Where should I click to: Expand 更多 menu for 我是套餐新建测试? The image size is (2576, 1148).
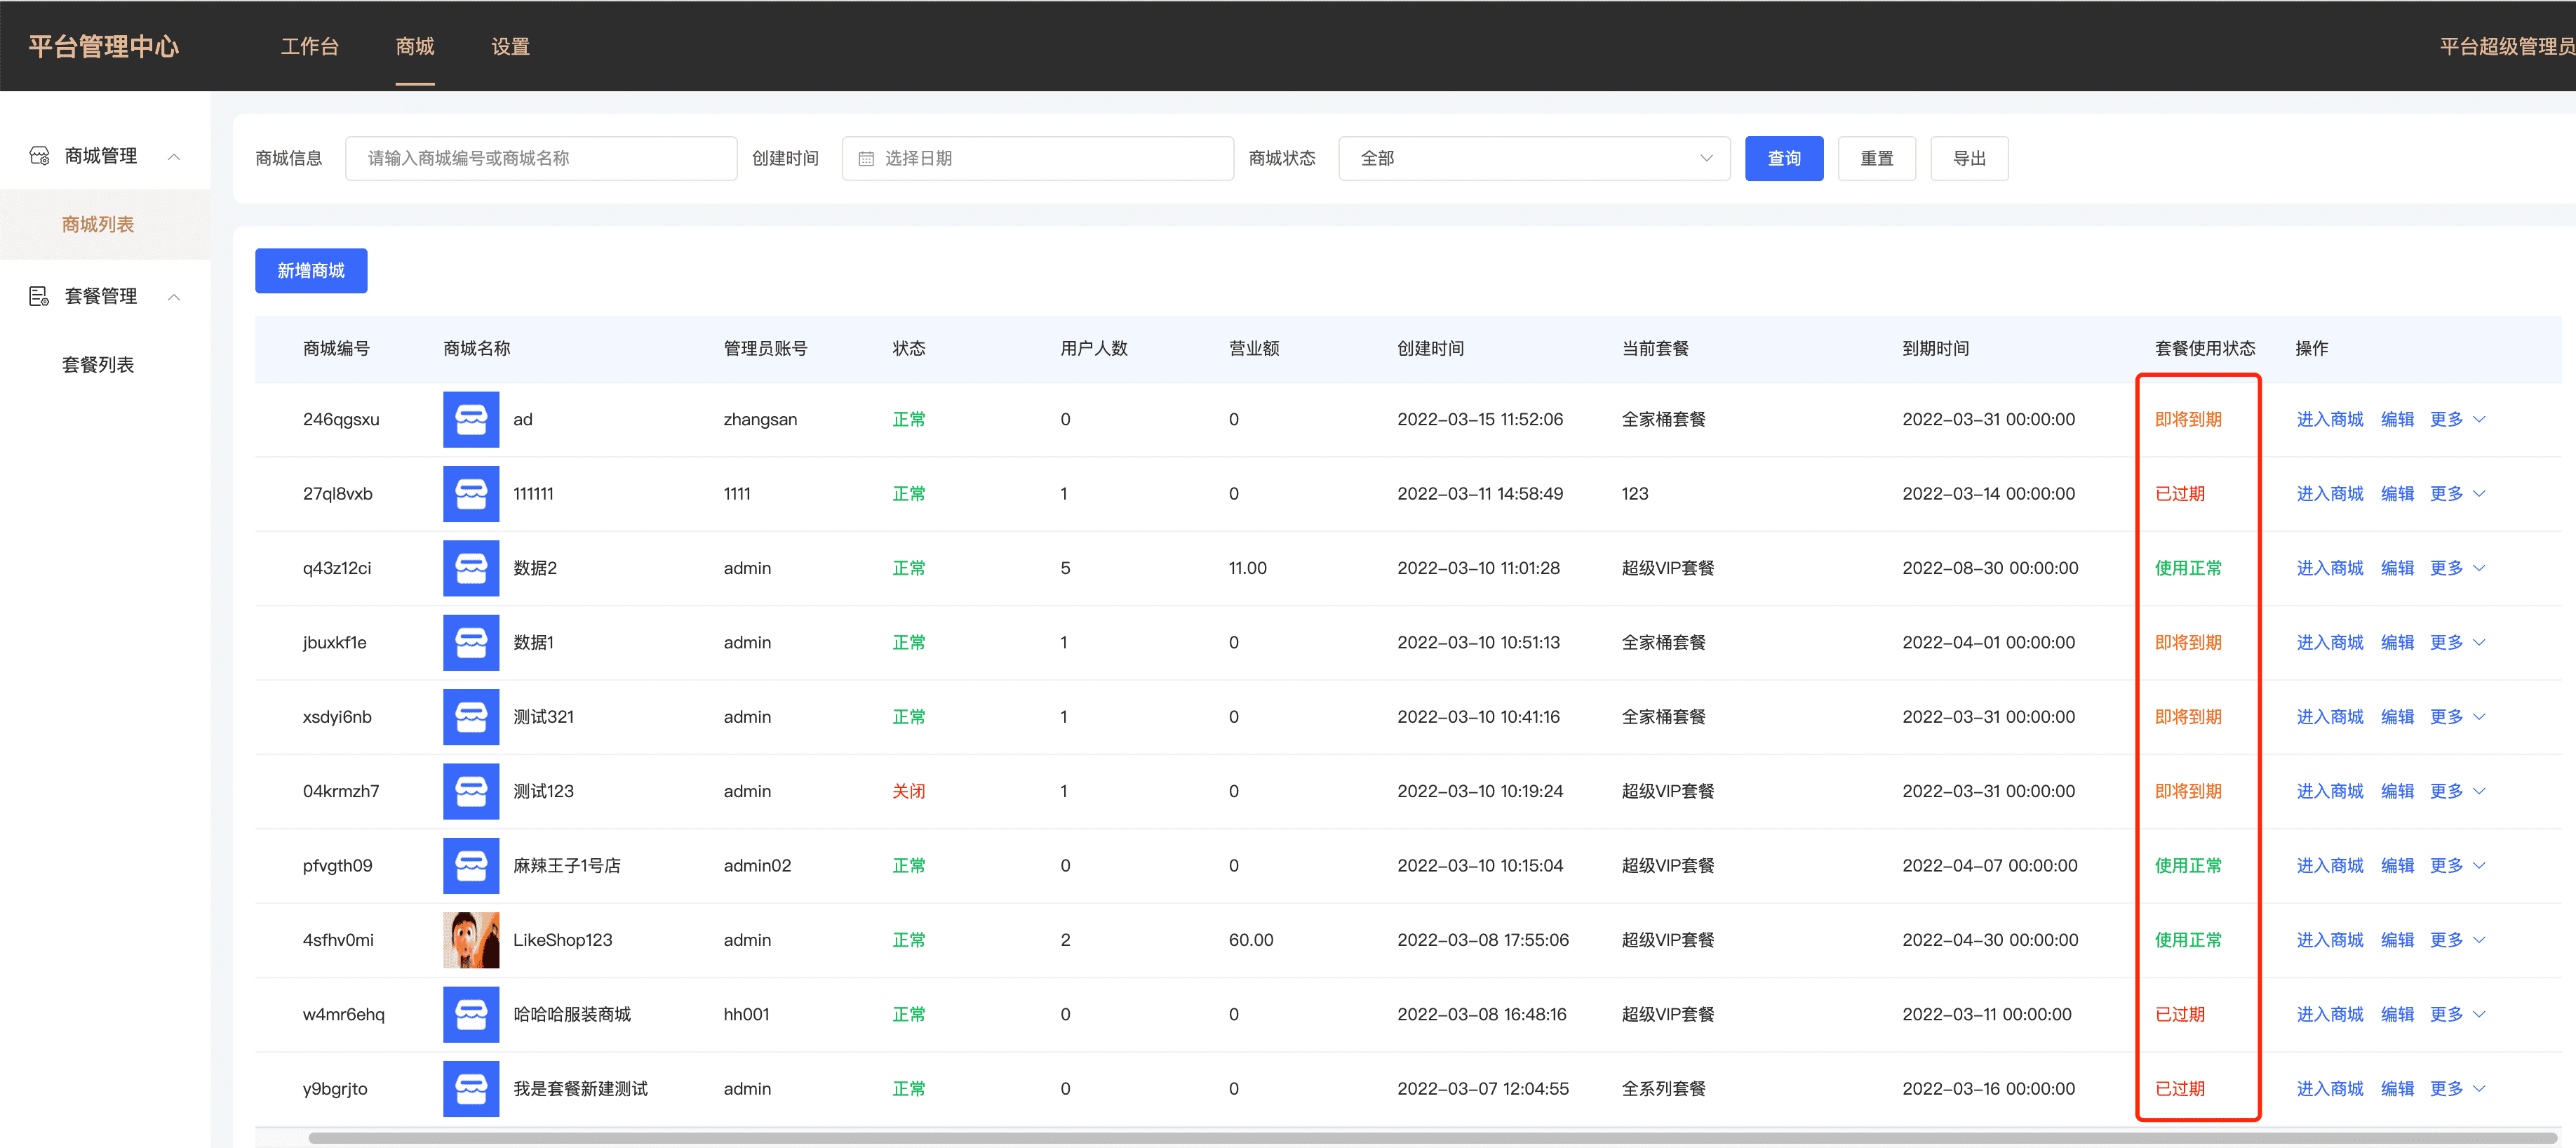[x=2457, y=1089]
